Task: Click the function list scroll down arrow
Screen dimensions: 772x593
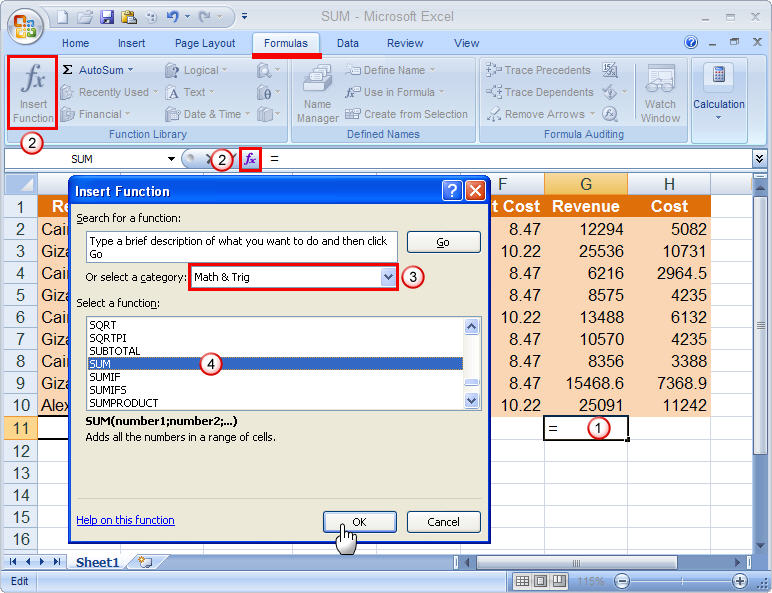Action: [x=471, y=400]
